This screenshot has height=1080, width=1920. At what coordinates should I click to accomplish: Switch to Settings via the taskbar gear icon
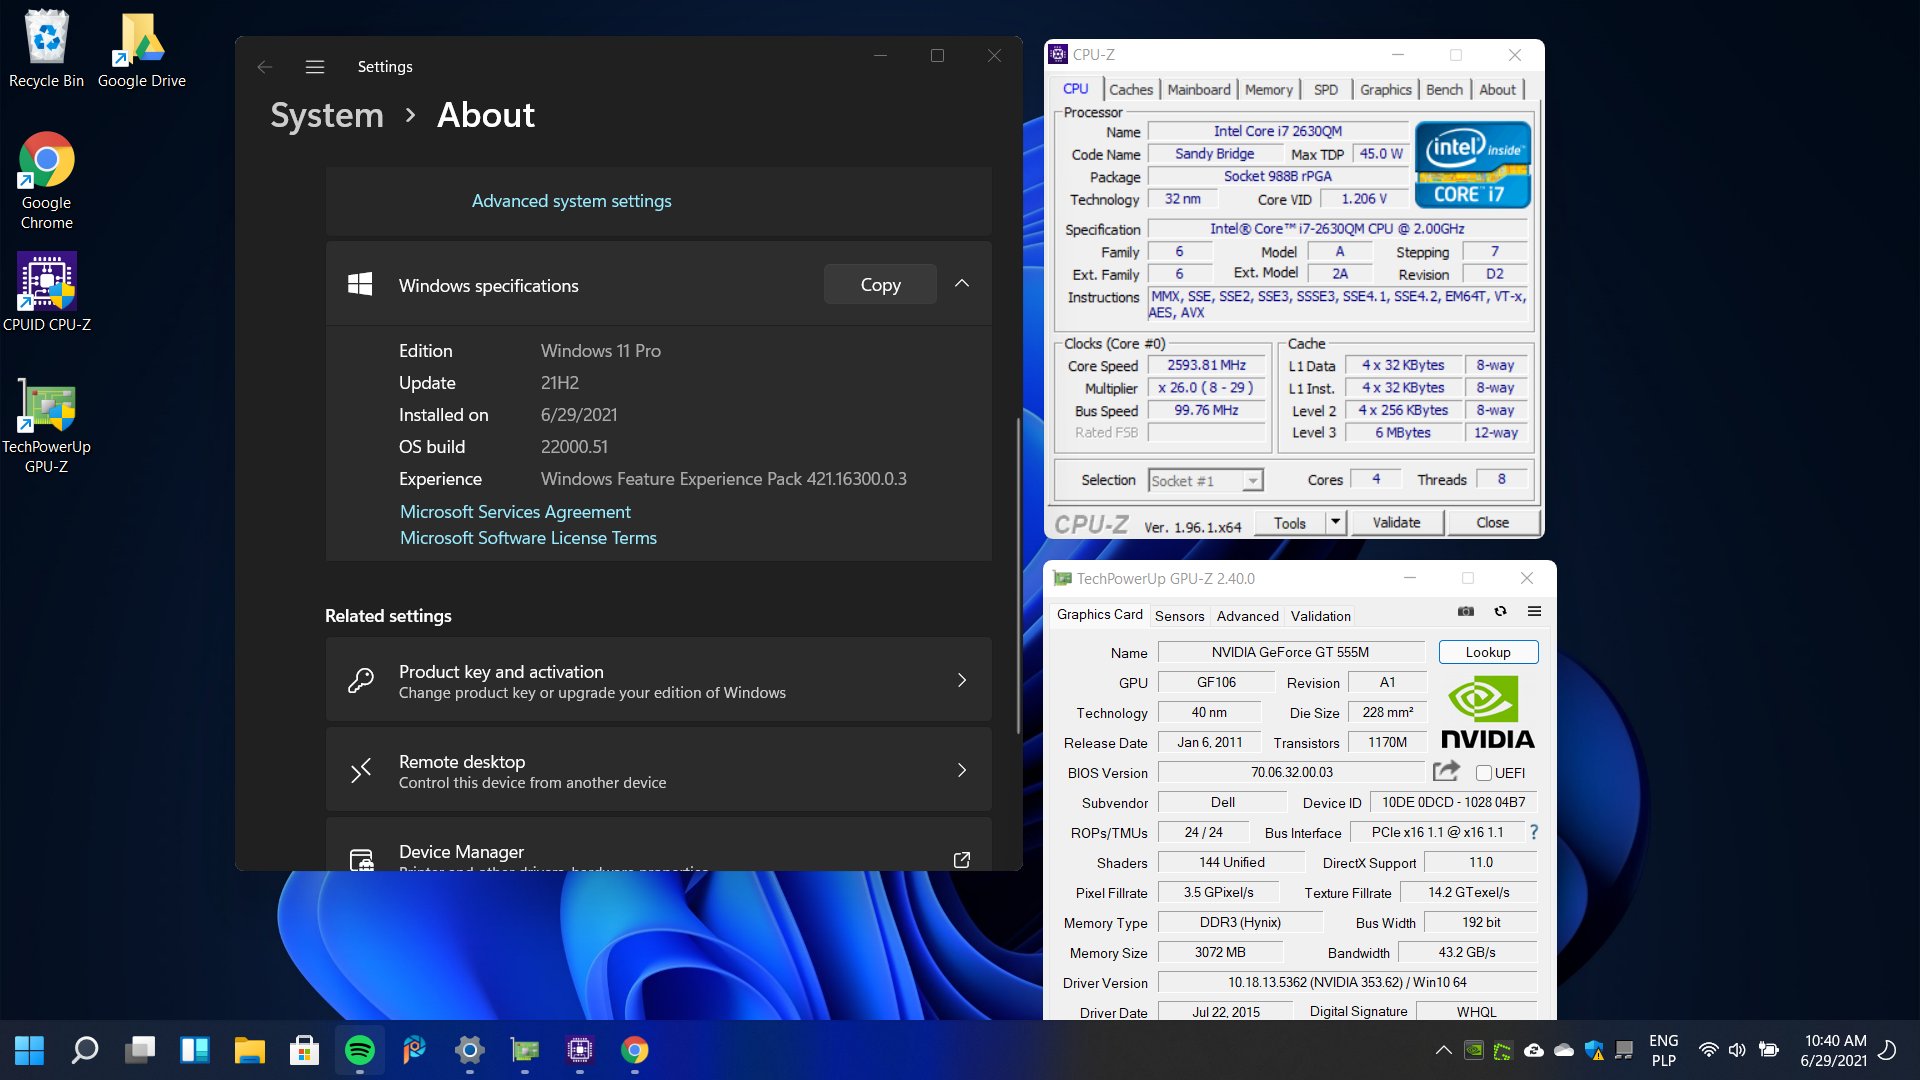click(x=469, y=1050)
